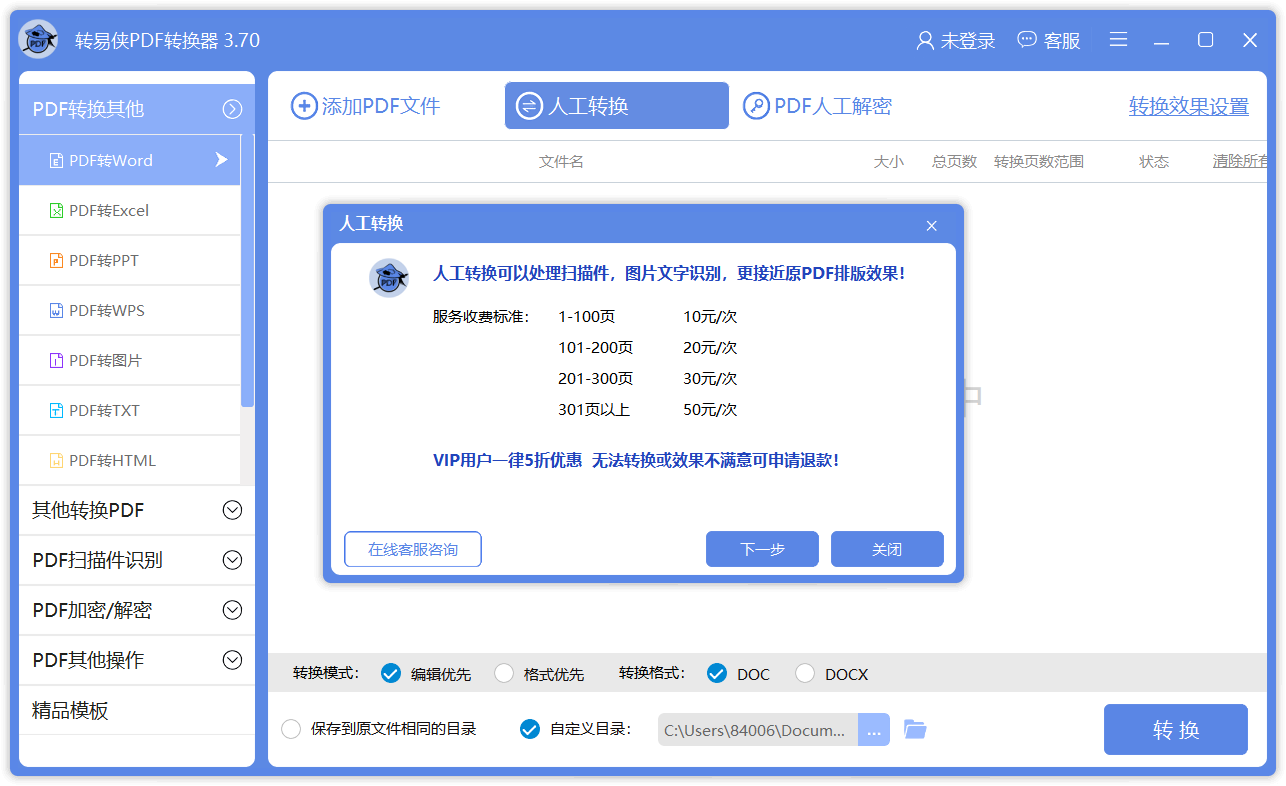Expand the PDF加密/解密 section
Viewport: 1286px width, 786px height.
(x=232, y=610)
